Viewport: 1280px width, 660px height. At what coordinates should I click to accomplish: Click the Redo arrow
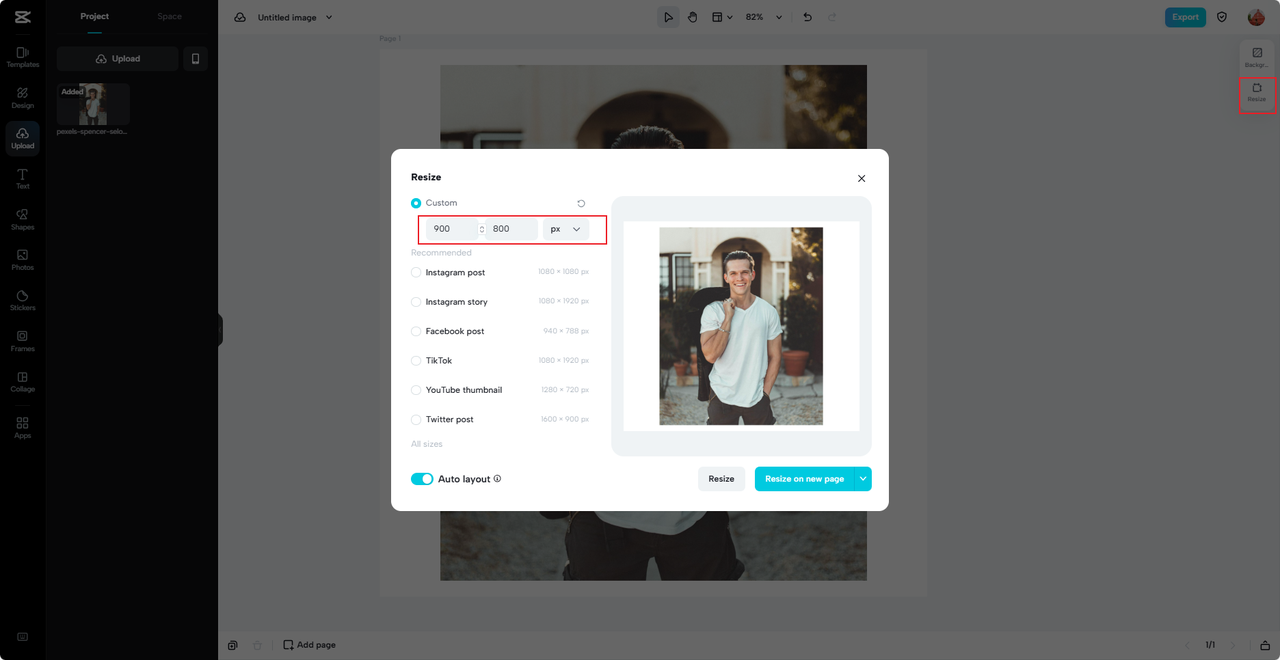832,17
